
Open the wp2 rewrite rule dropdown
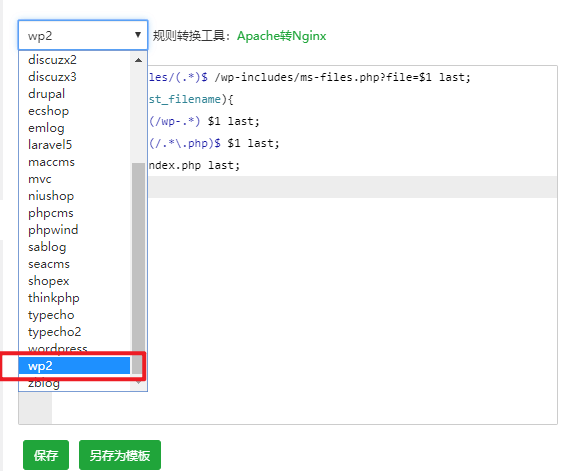pos(83,35)
